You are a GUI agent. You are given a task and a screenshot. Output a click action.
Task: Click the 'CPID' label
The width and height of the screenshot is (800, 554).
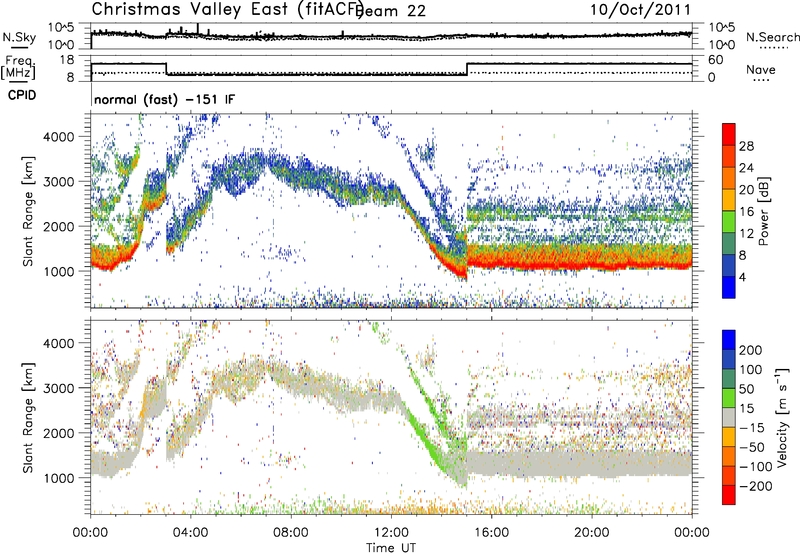point(22,95)
